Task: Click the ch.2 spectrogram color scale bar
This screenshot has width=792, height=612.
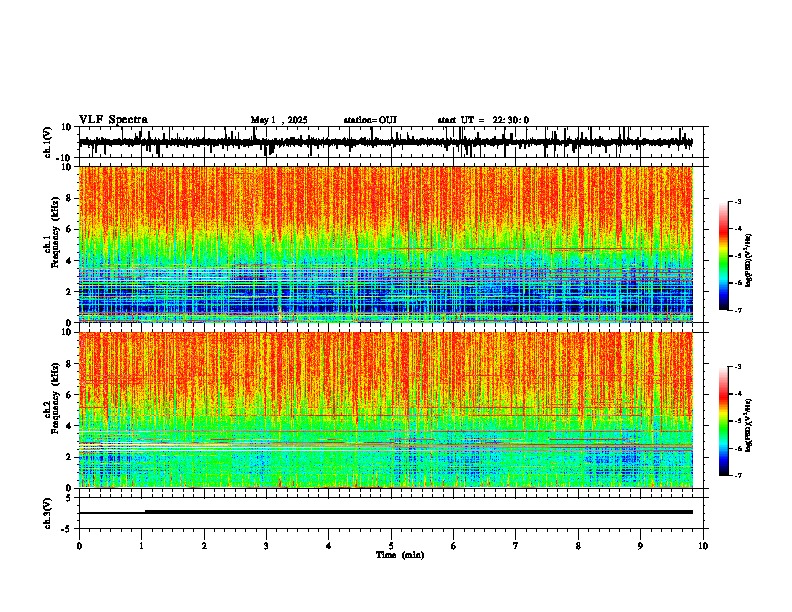Action: pyautogui.click(x=724, y=421)
